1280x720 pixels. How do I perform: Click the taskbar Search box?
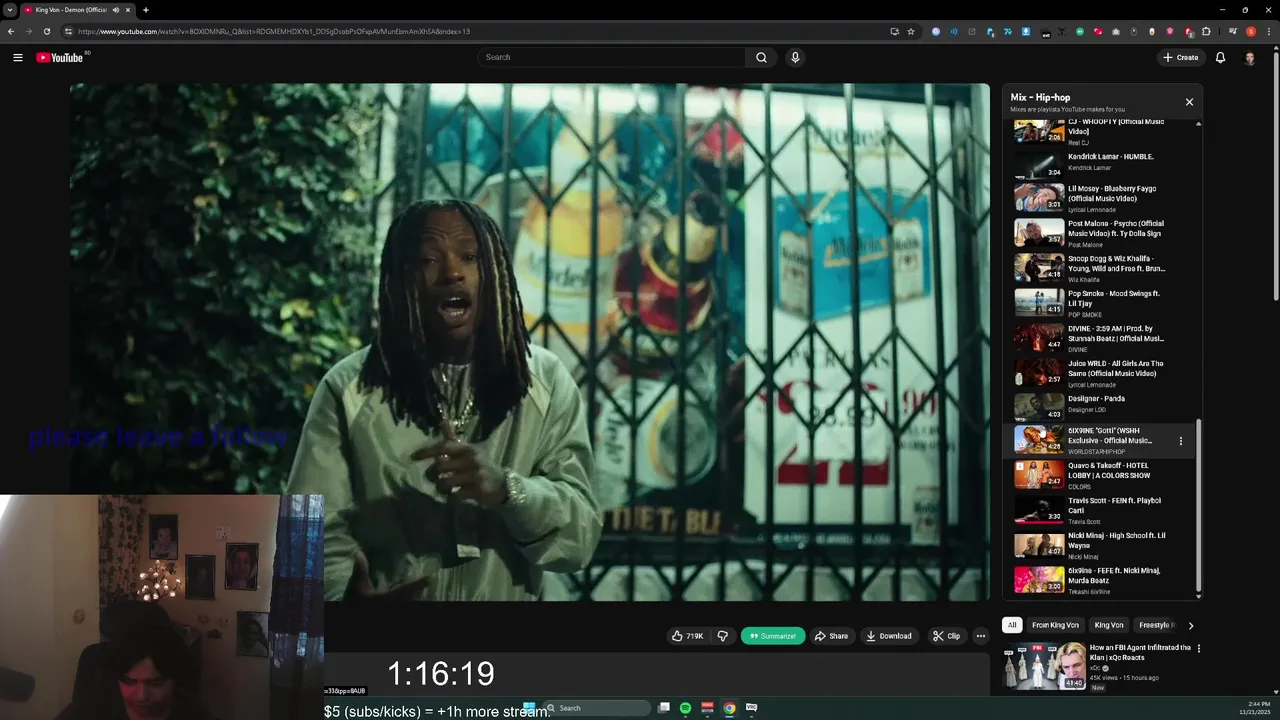click(x=596, y=708)
